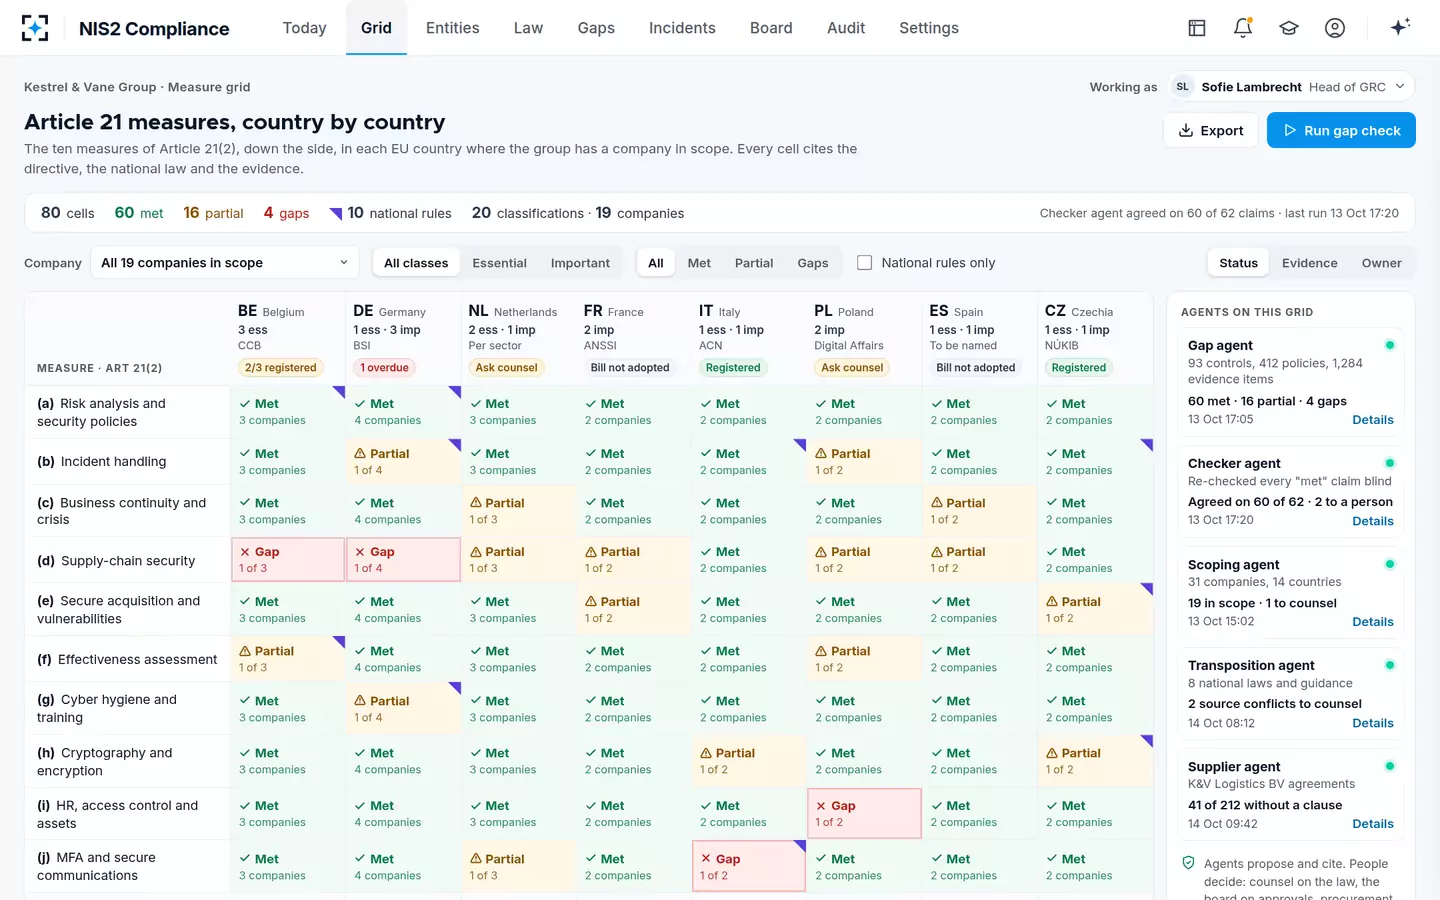Click the Gap agent green status dot
The width and height of the screenshot is (1440, 900).
click(1389, 345)
